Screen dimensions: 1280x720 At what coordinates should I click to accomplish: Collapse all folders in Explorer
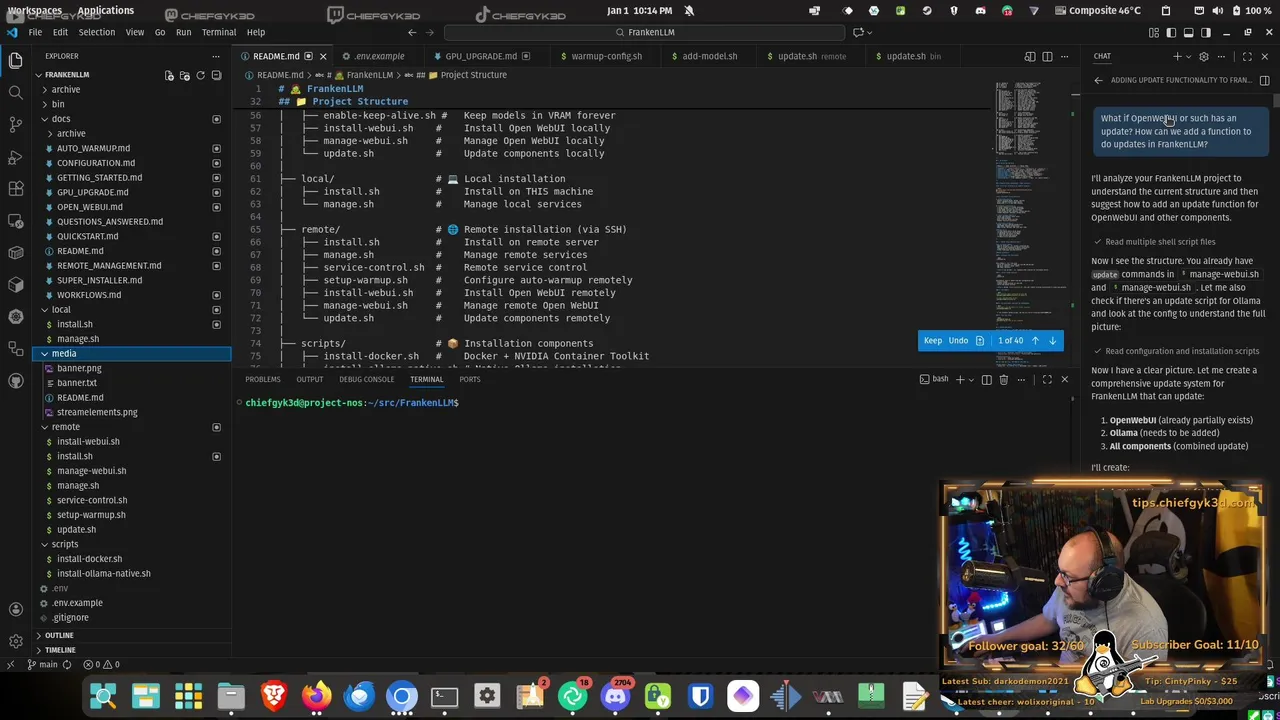pyautogui.click(x=216, y=75)
